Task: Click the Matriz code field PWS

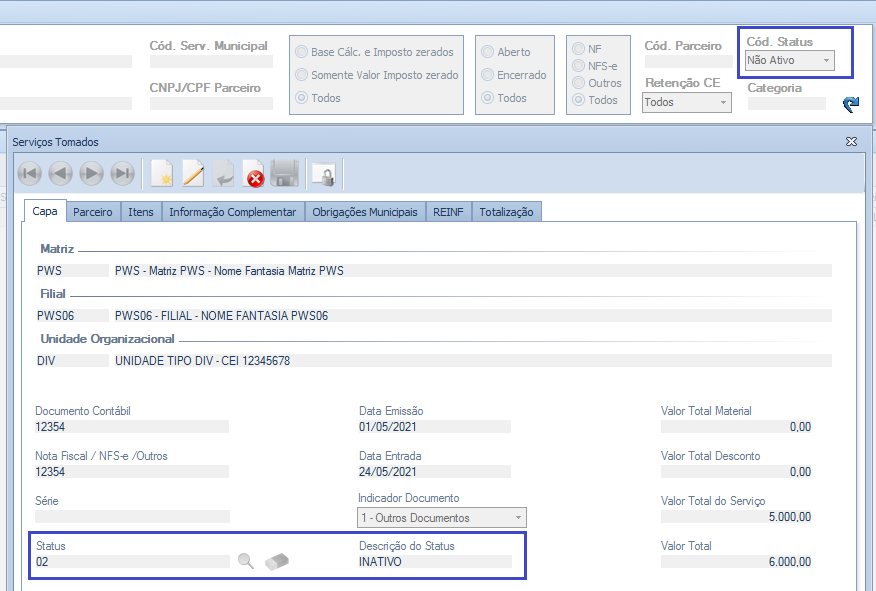Action: [x=72, y=271]
